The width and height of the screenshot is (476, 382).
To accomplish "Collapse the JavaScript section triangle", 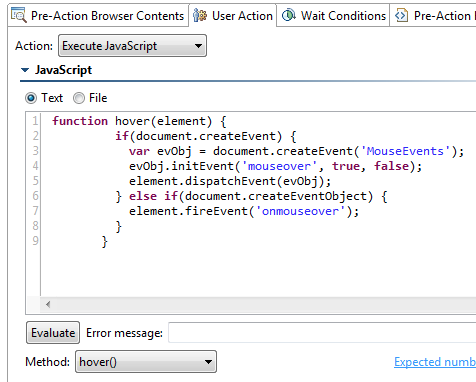I will coord(25,70).
